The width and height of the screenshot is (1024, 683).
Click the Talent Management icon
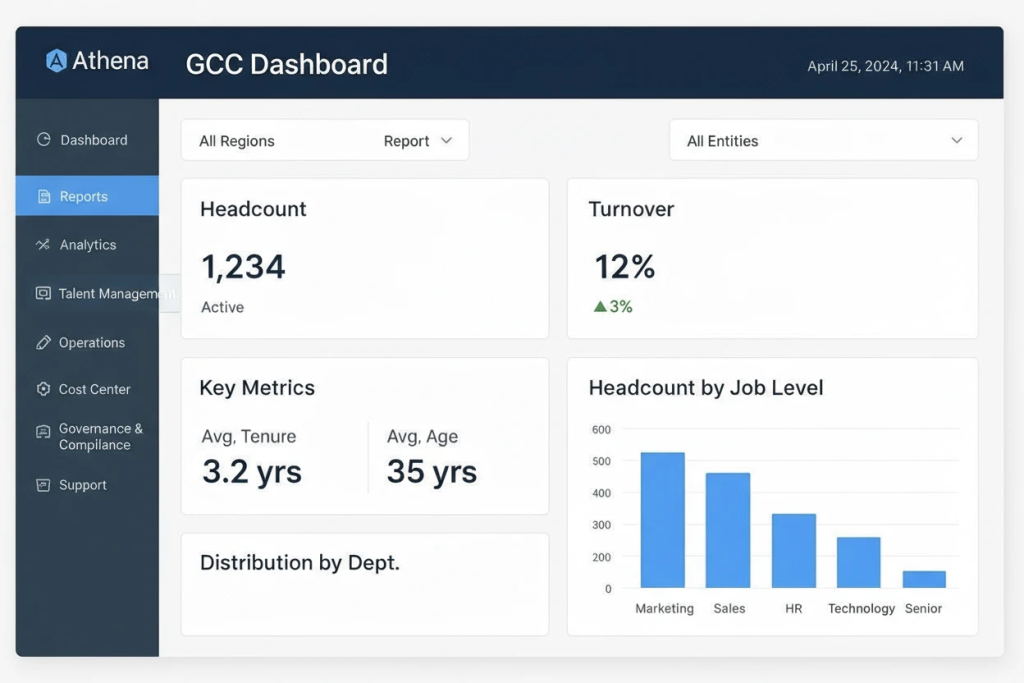click(x=43, y=294)
